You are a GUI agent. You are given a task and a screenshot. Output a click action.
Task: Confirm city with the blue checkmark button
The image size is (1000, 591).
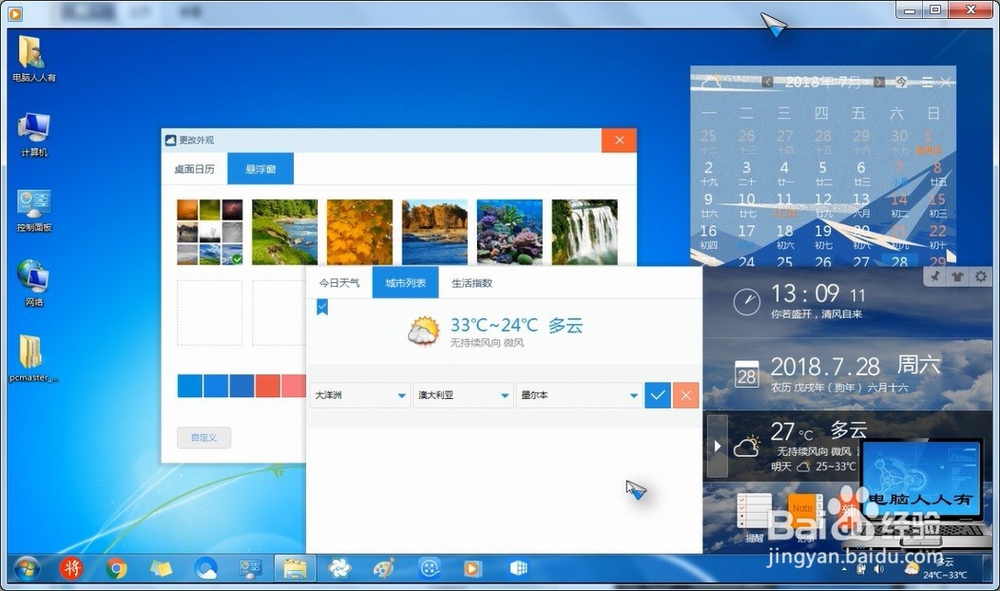[x=658, y=395]
